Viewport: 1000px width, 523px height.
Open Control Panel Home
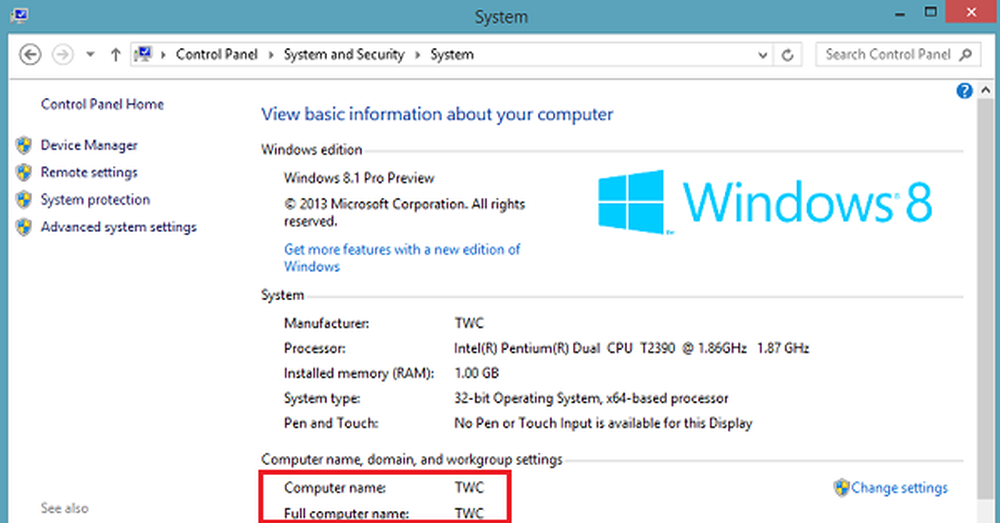point(102,104)
